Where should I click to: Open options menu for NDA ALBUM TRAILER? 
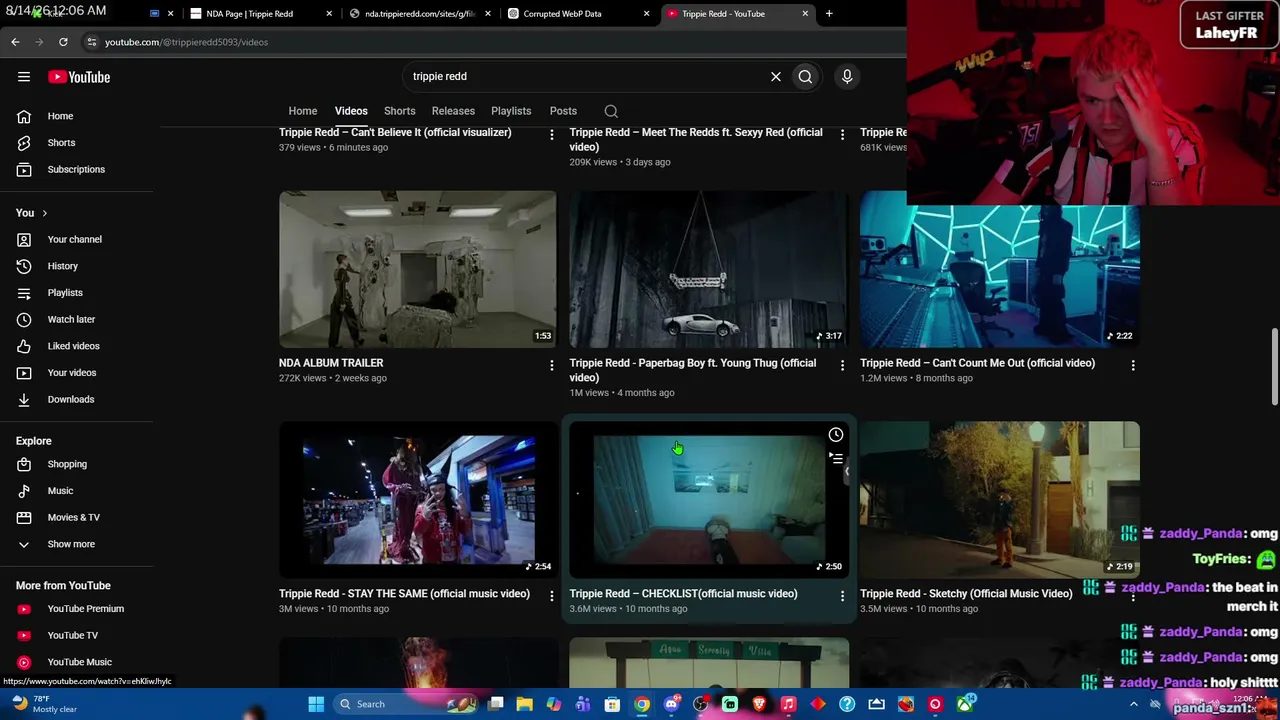click(x=551, y=366)
